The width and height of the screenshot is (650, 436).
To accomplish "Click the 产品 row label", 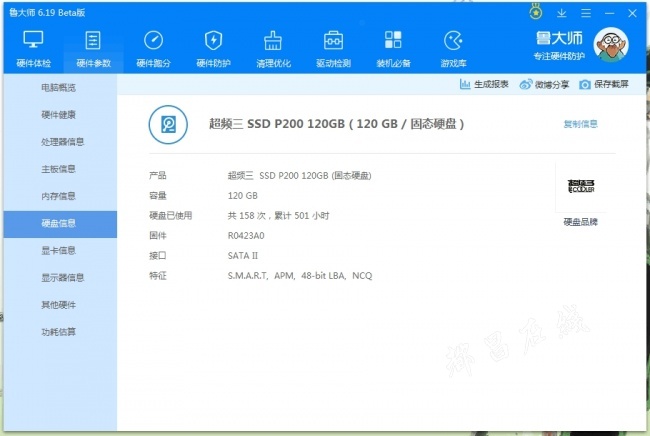I will (158, 175).
